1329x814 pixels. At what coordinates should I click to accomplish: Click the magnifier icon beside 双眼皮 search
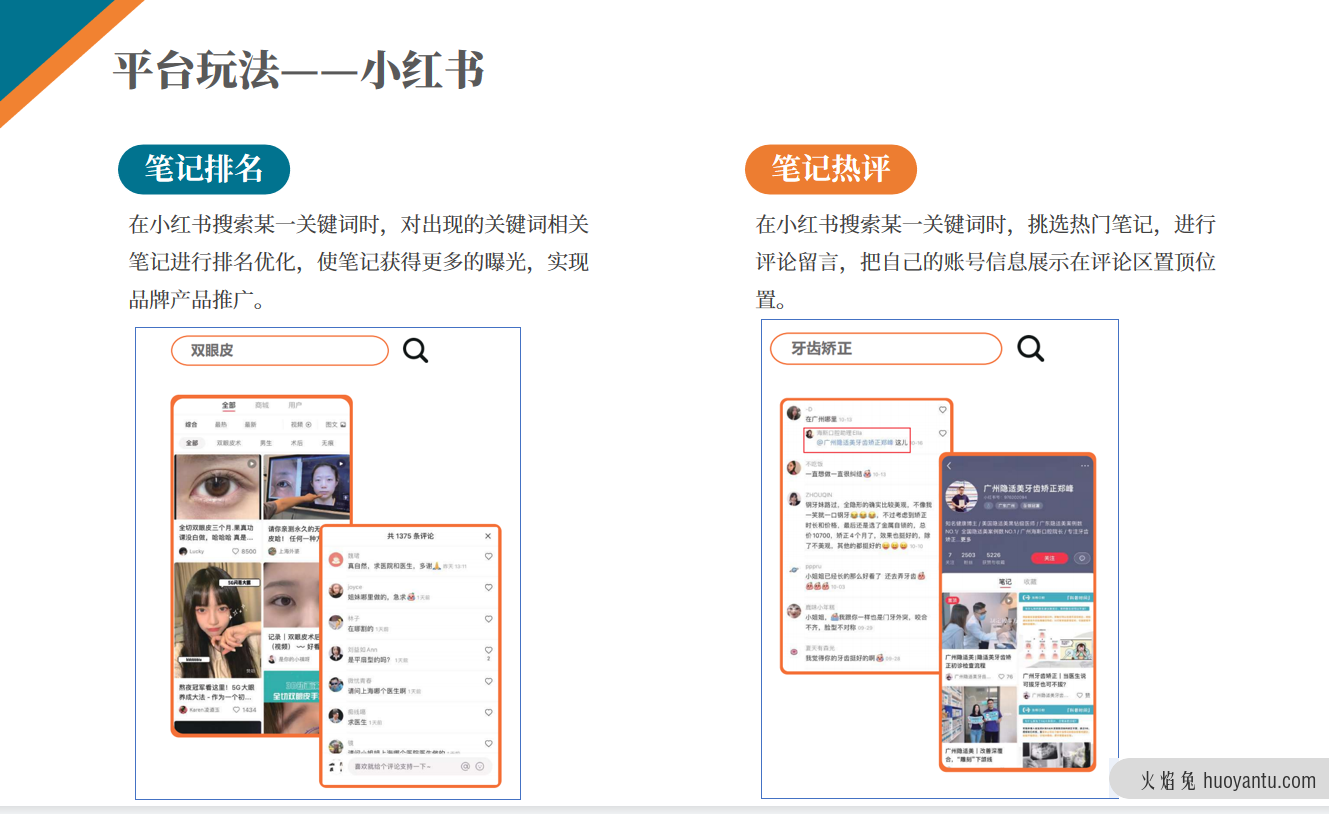click(x=415, y=350)
